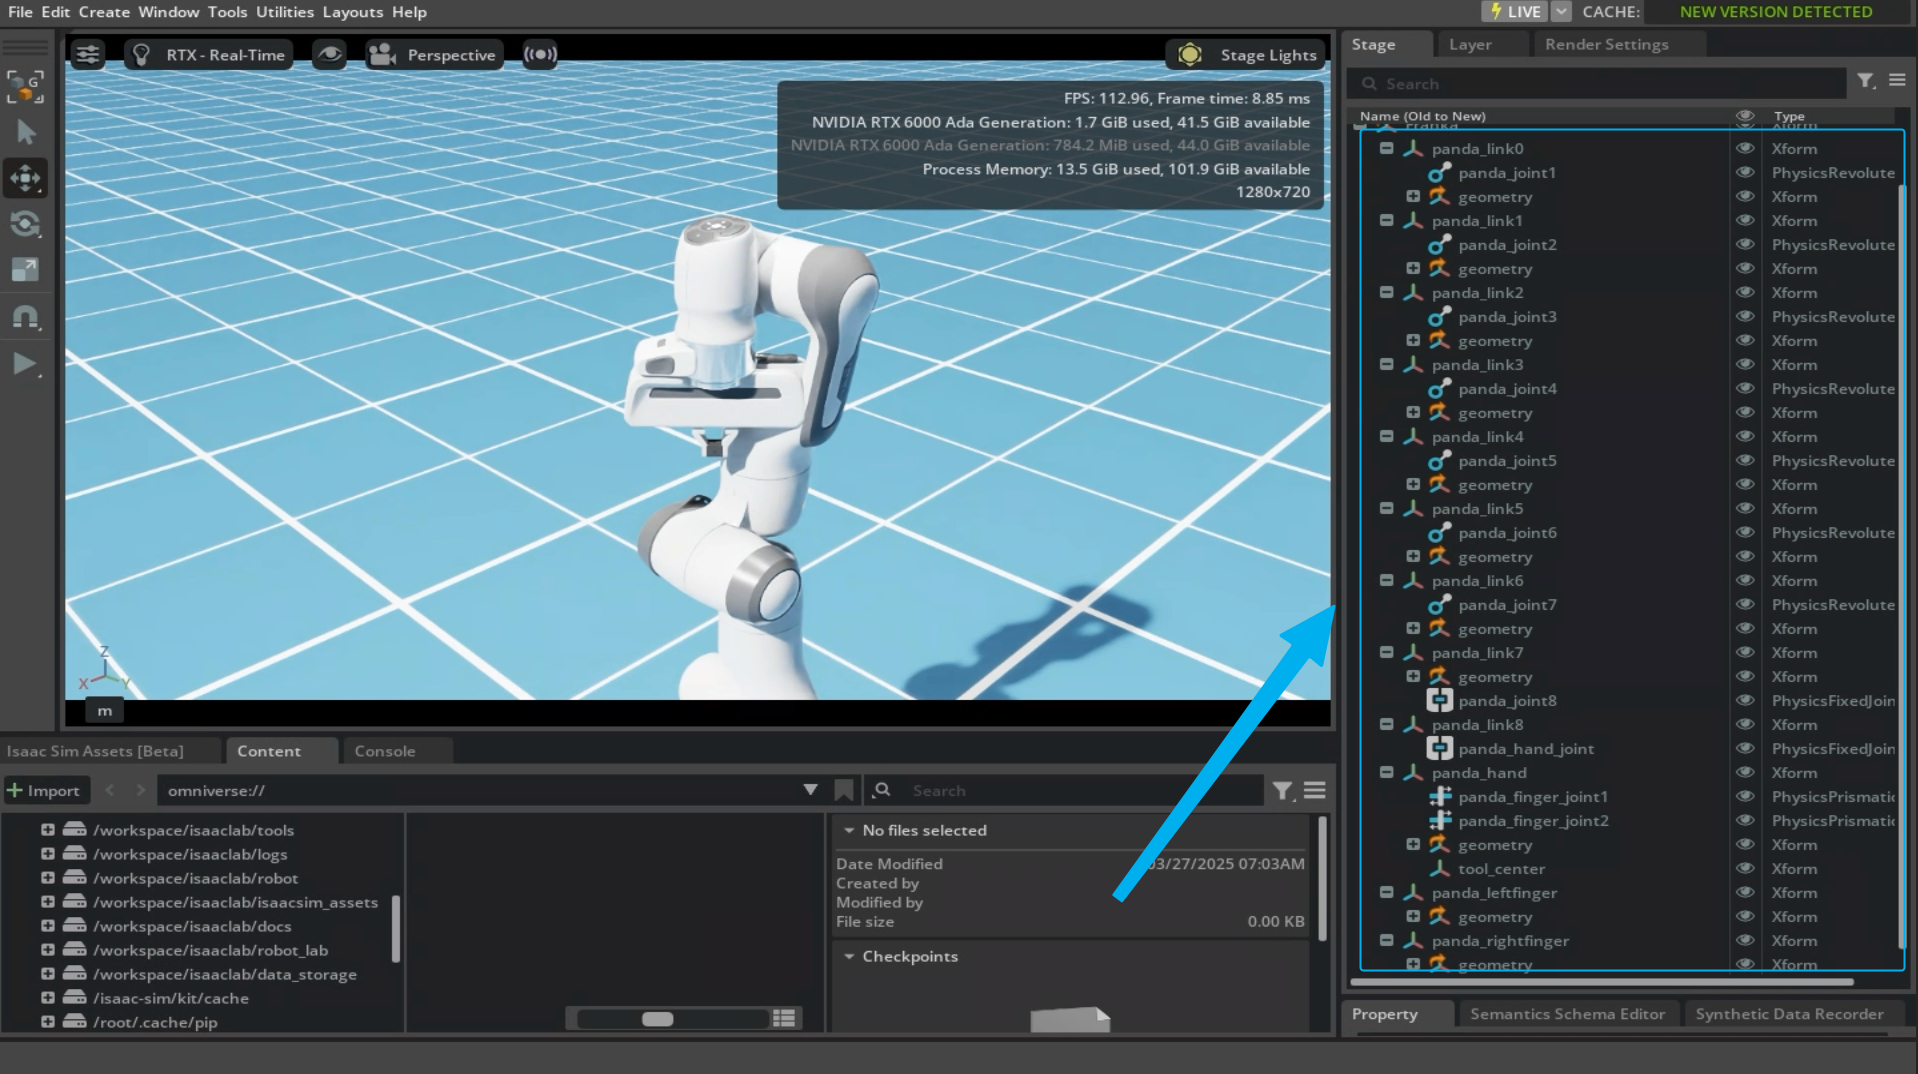Collapse the 'No files selected' section
Image resolution: width=1918 pixels, height=1074 pixels.
tap(849, 830)
